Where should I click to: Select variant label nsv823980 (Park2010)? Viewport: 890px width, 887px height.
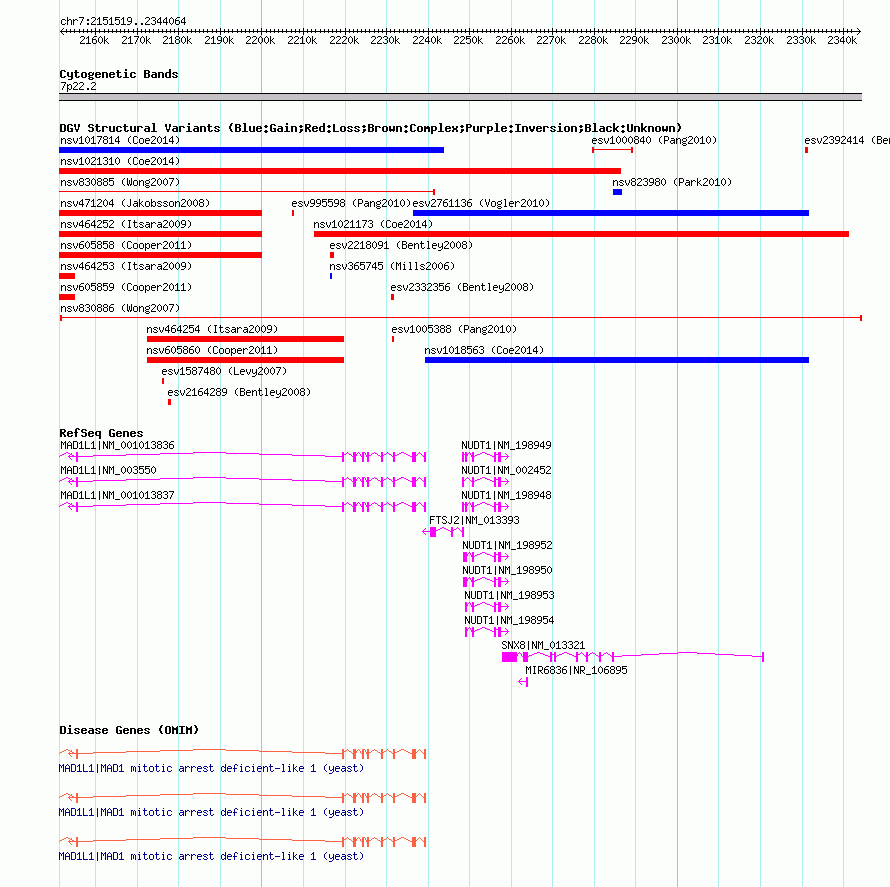click(672, 182)
